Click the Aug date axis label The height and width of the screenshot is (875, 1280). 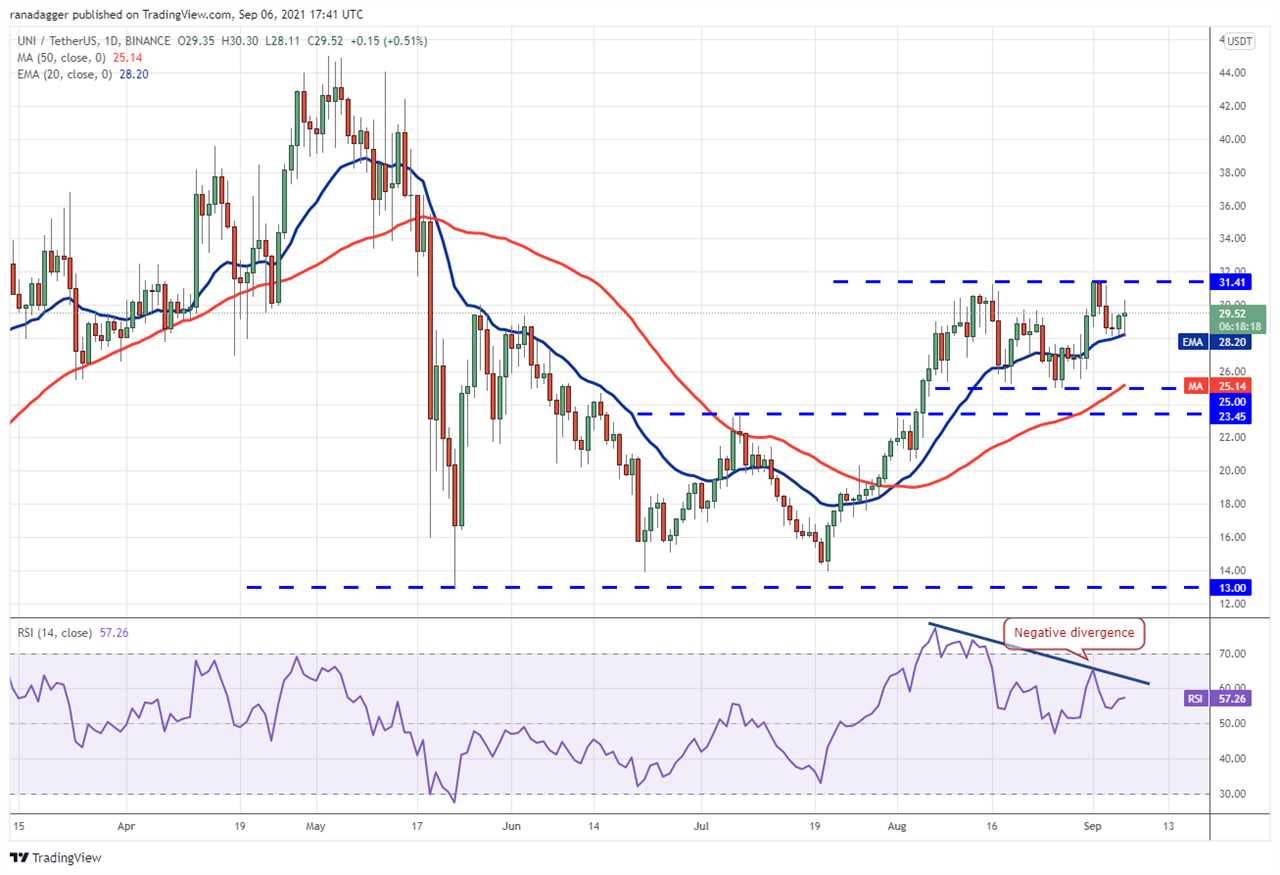tap(897, 829)
